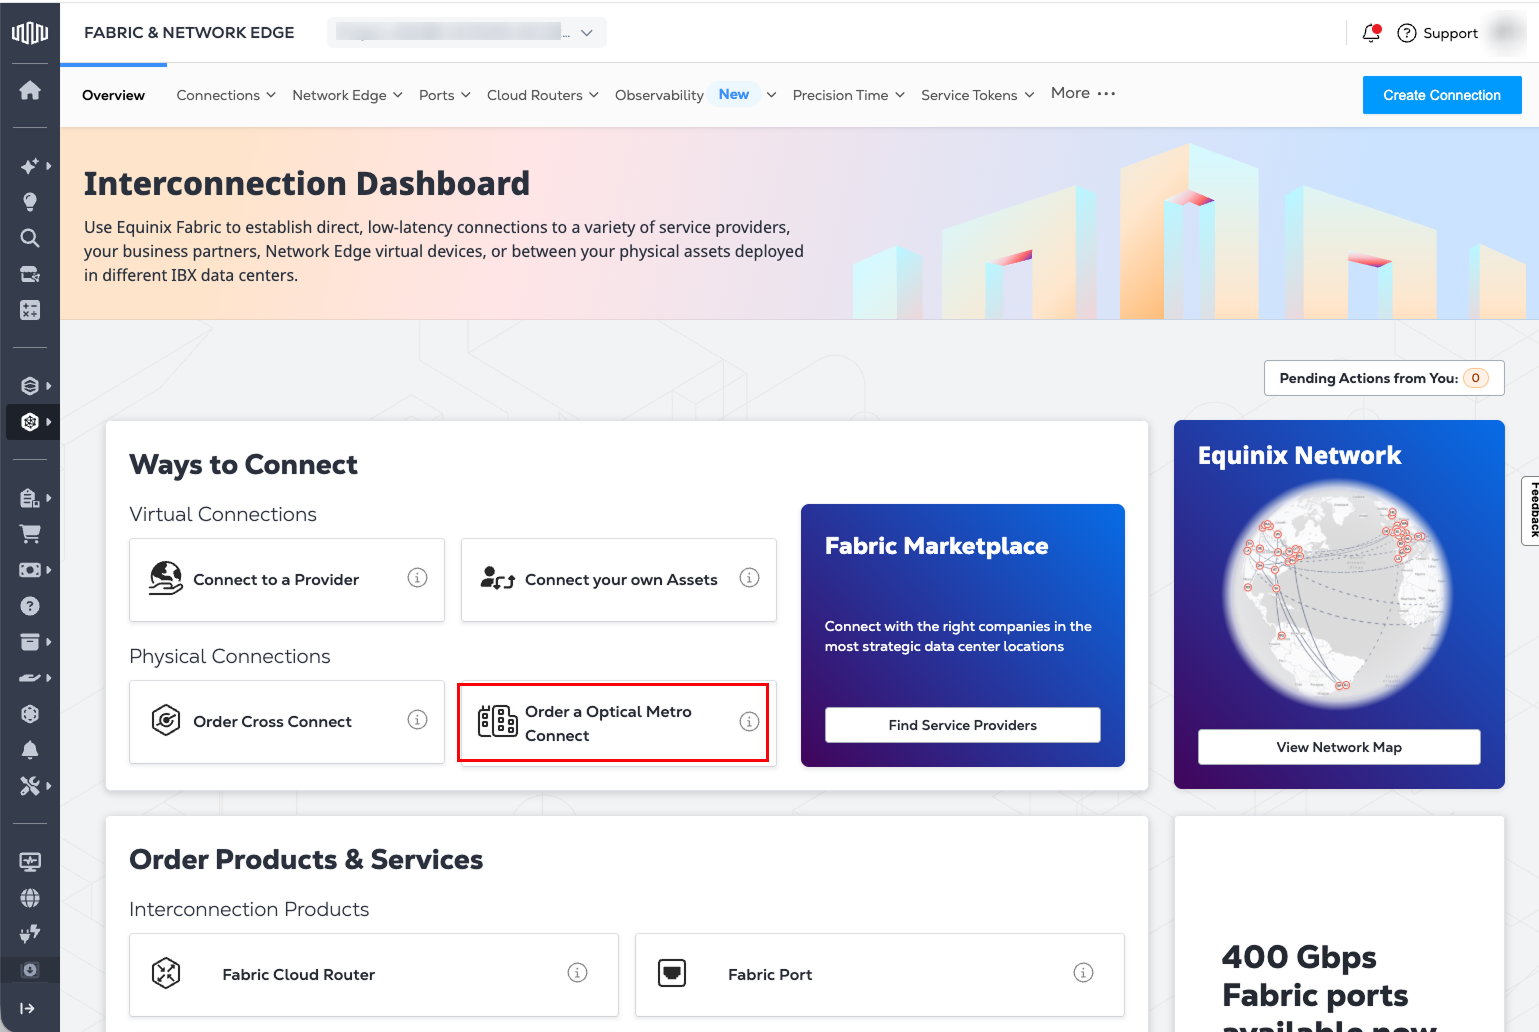Screen dimensions: 1539x1032
Task: Click the calculator icon in the sidebar
Action: pos(30,310)
